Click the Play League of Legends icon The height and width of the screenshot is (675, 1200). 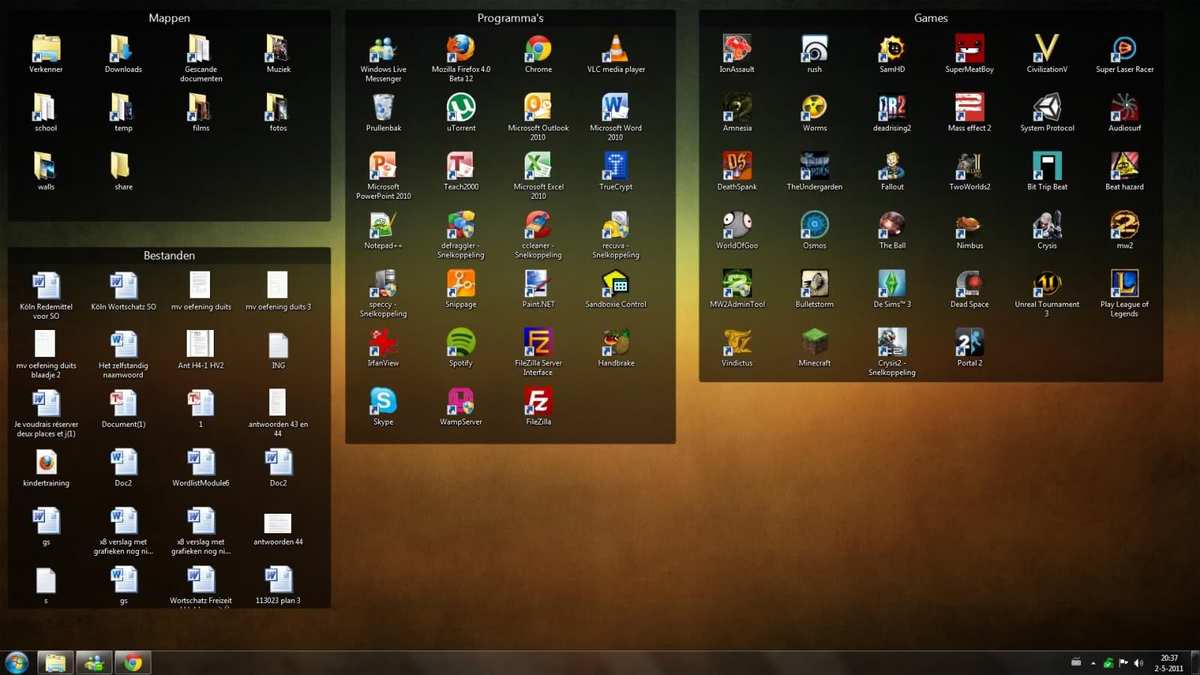pyautogui.click(x=1124, y=284)
